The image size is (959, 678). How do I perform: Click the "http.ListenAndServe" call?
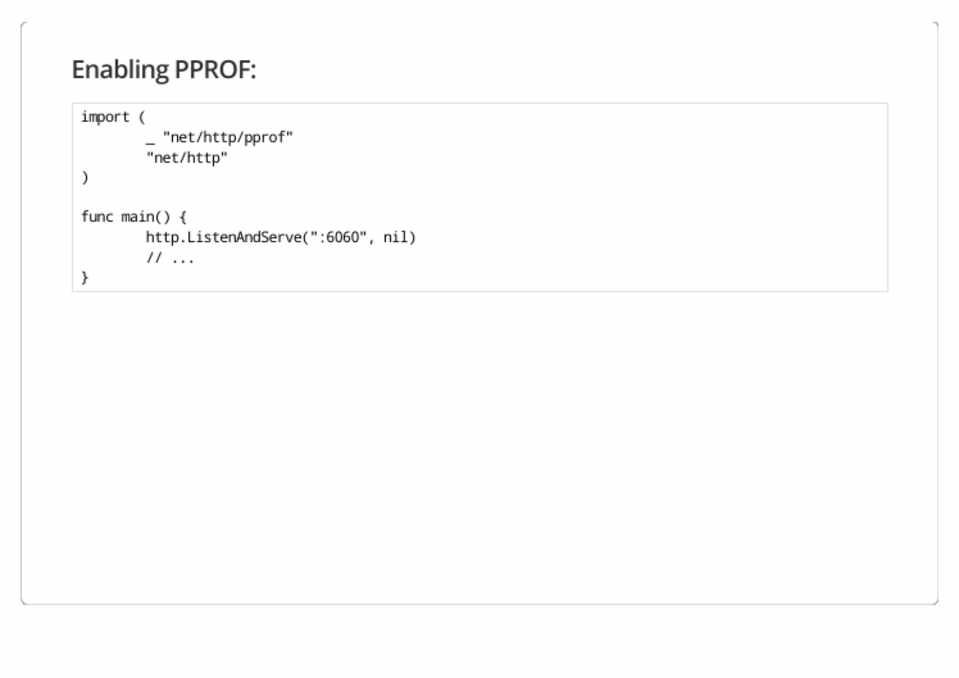223,237
